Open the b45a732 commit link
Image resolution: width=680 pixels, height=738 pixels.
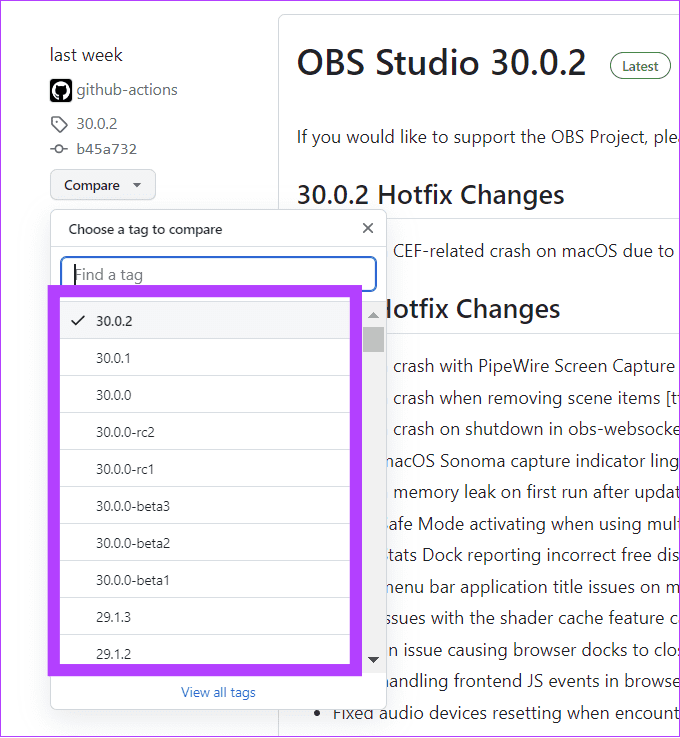click(106, 149)
